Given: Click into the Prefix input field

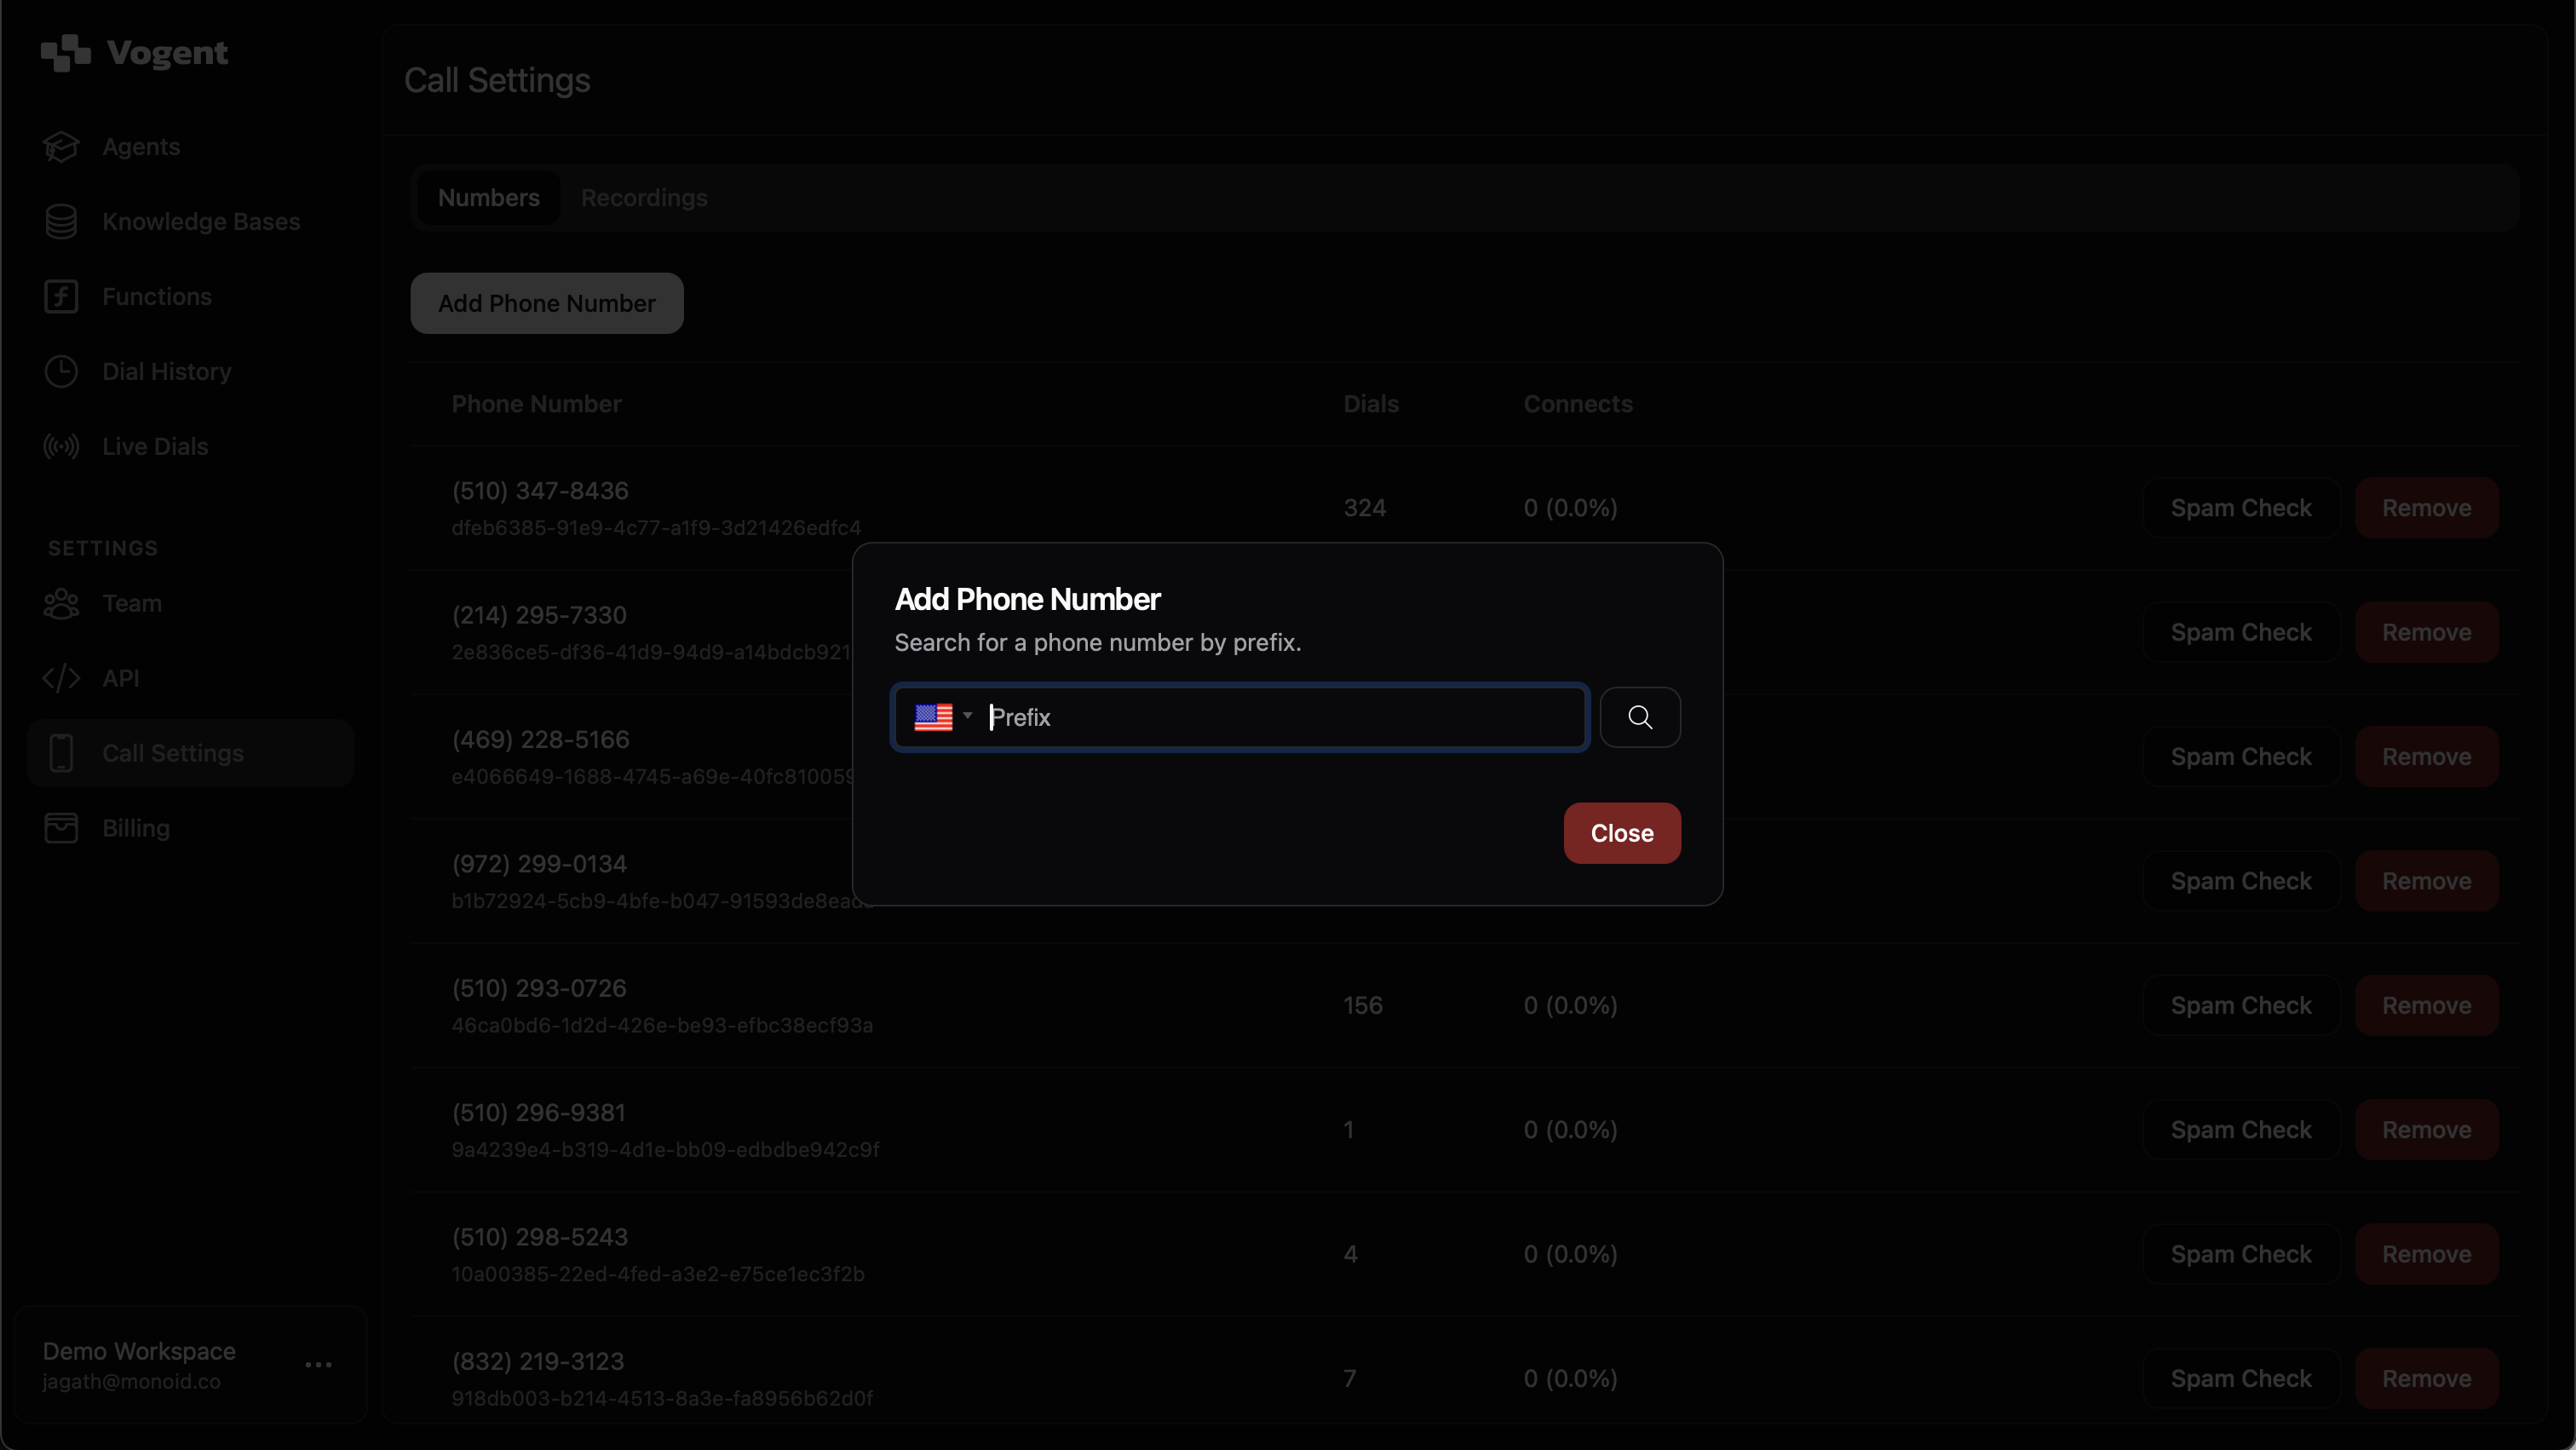Looking at the screenshot, I should [x=1280, y=717].
